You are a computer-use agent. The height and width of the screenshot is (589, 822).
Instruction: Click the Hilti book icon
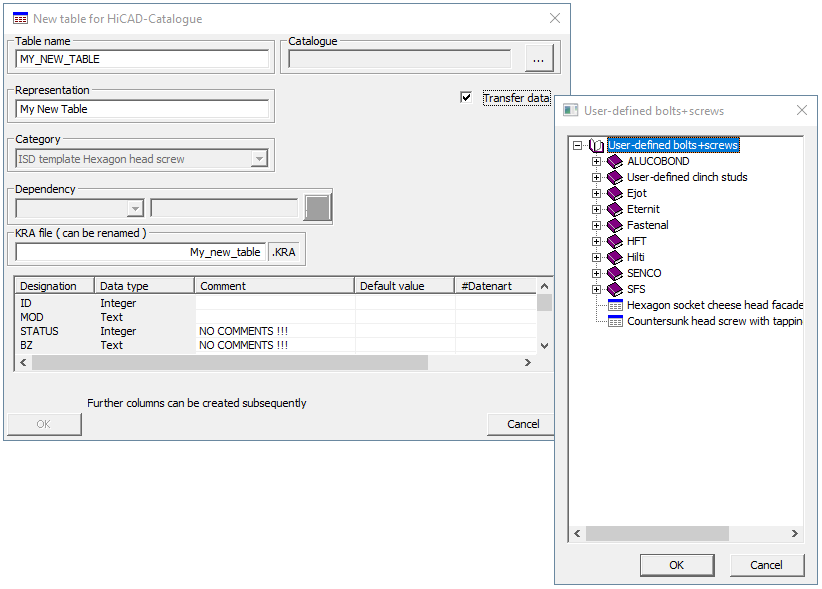(614, 257)
